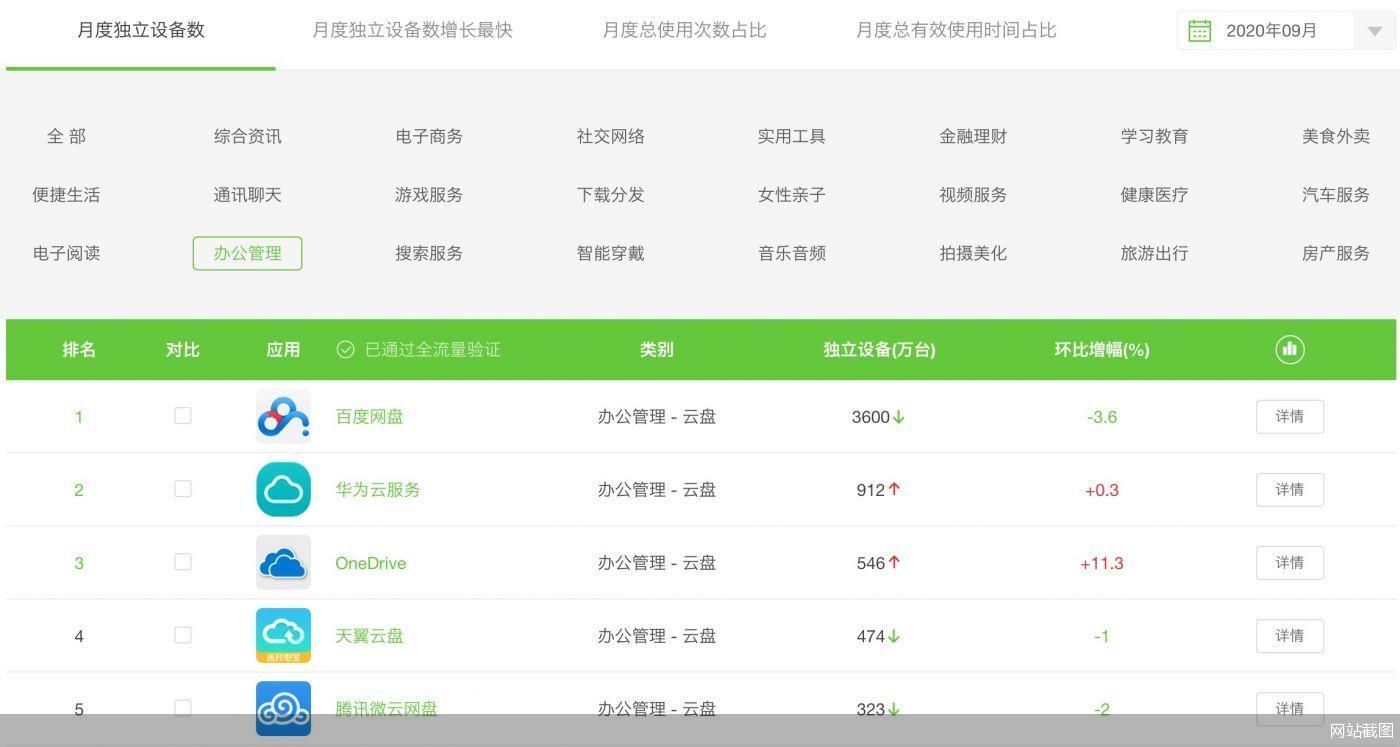This screenshot has height=747, width=1400.
Task: Select the 汽车服务 category
Action: click(1336, 195)
